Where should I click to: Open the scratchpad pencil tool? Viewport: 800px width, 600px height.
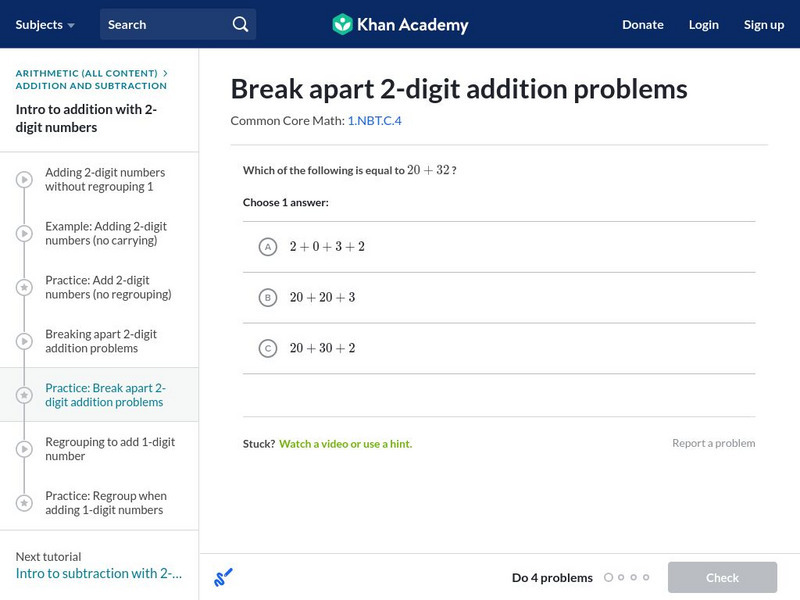pos(223,577)
